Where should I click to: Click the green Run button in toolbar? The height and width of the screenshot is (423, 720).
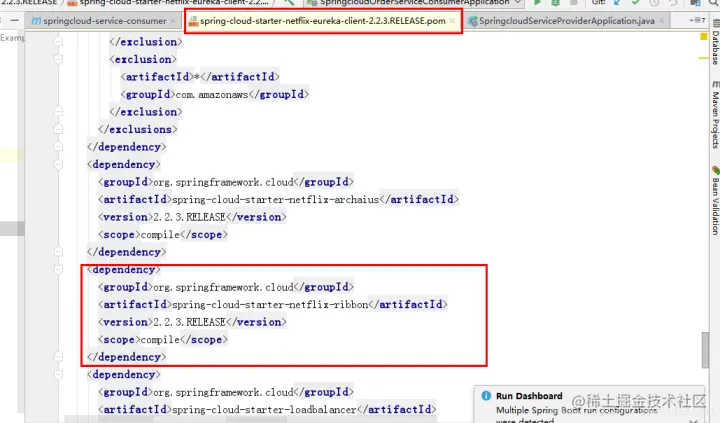point(537,2)
